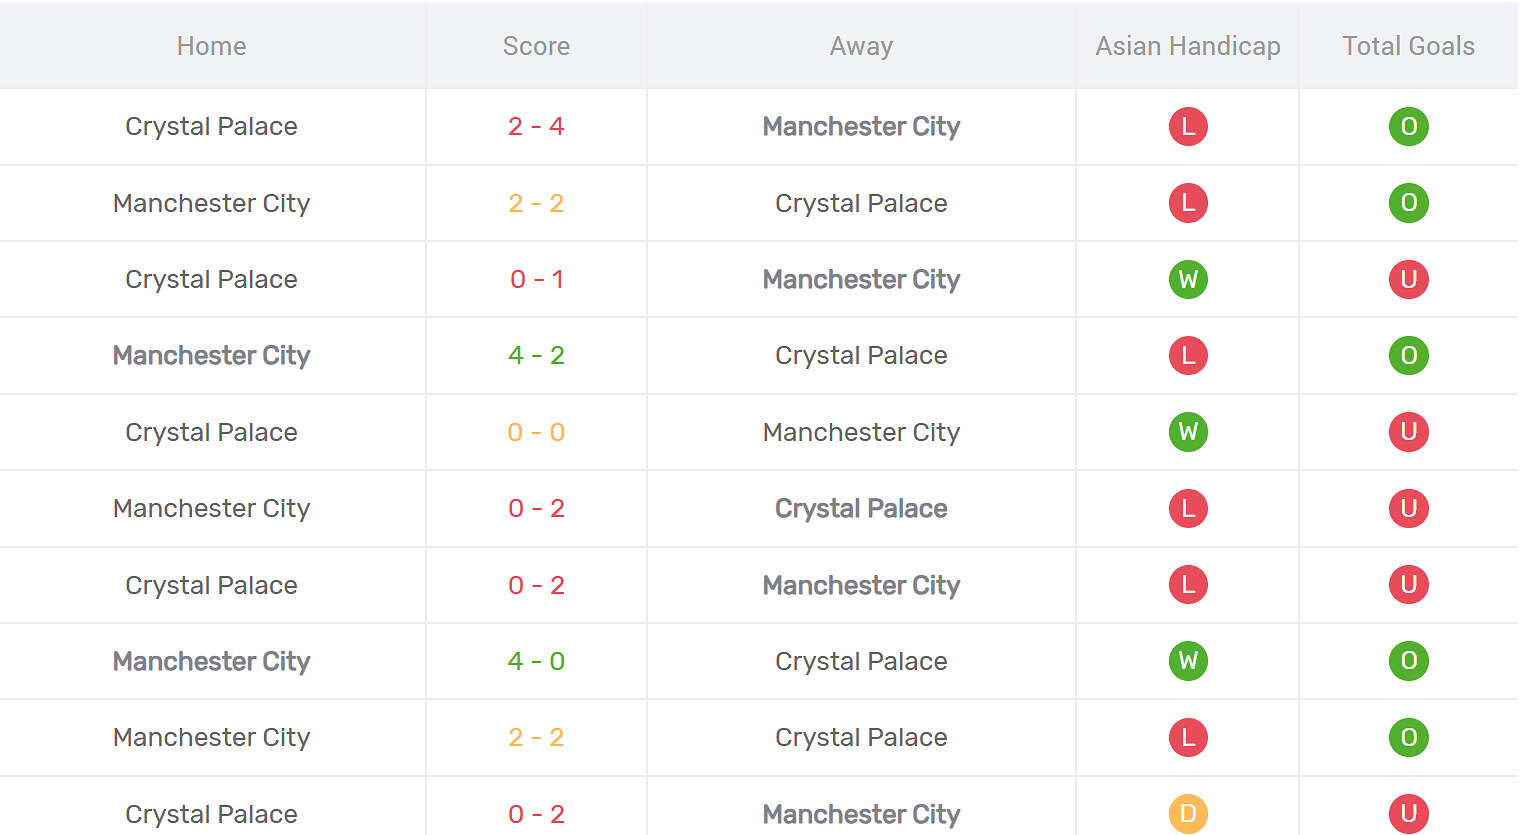Click the orange D handicap badge in the last row

(1188, 813)
